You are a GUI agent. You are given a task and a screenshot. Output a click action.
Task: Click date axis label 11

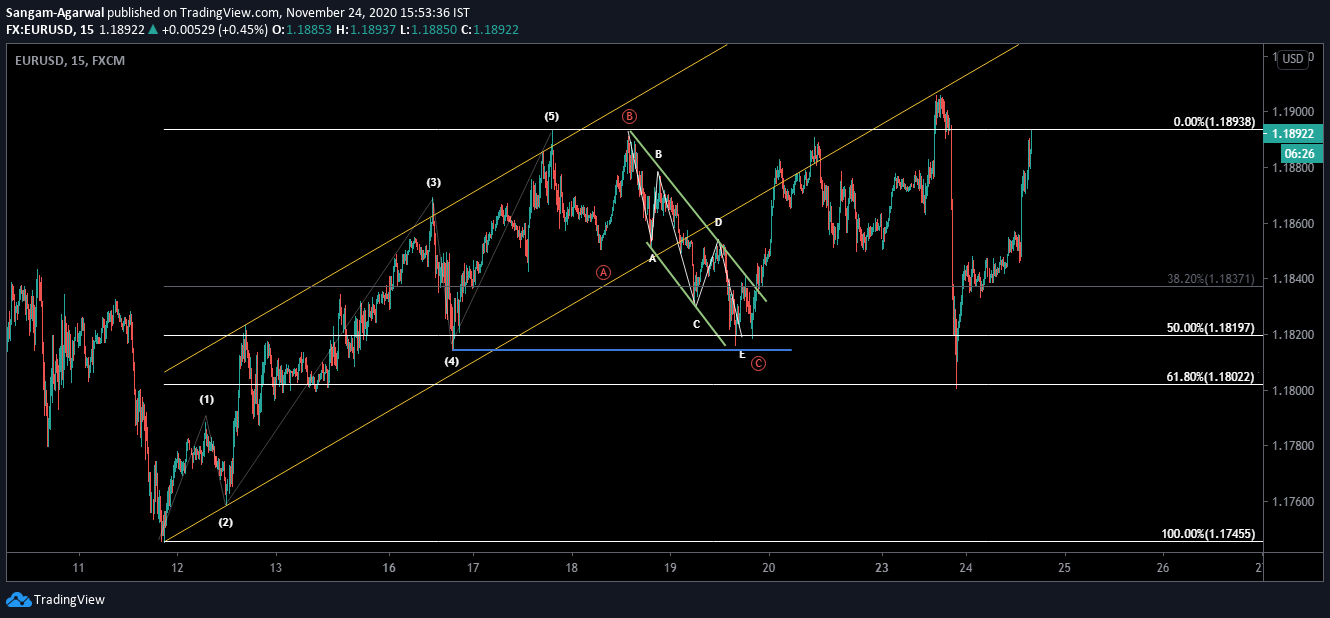pos(78,568)
